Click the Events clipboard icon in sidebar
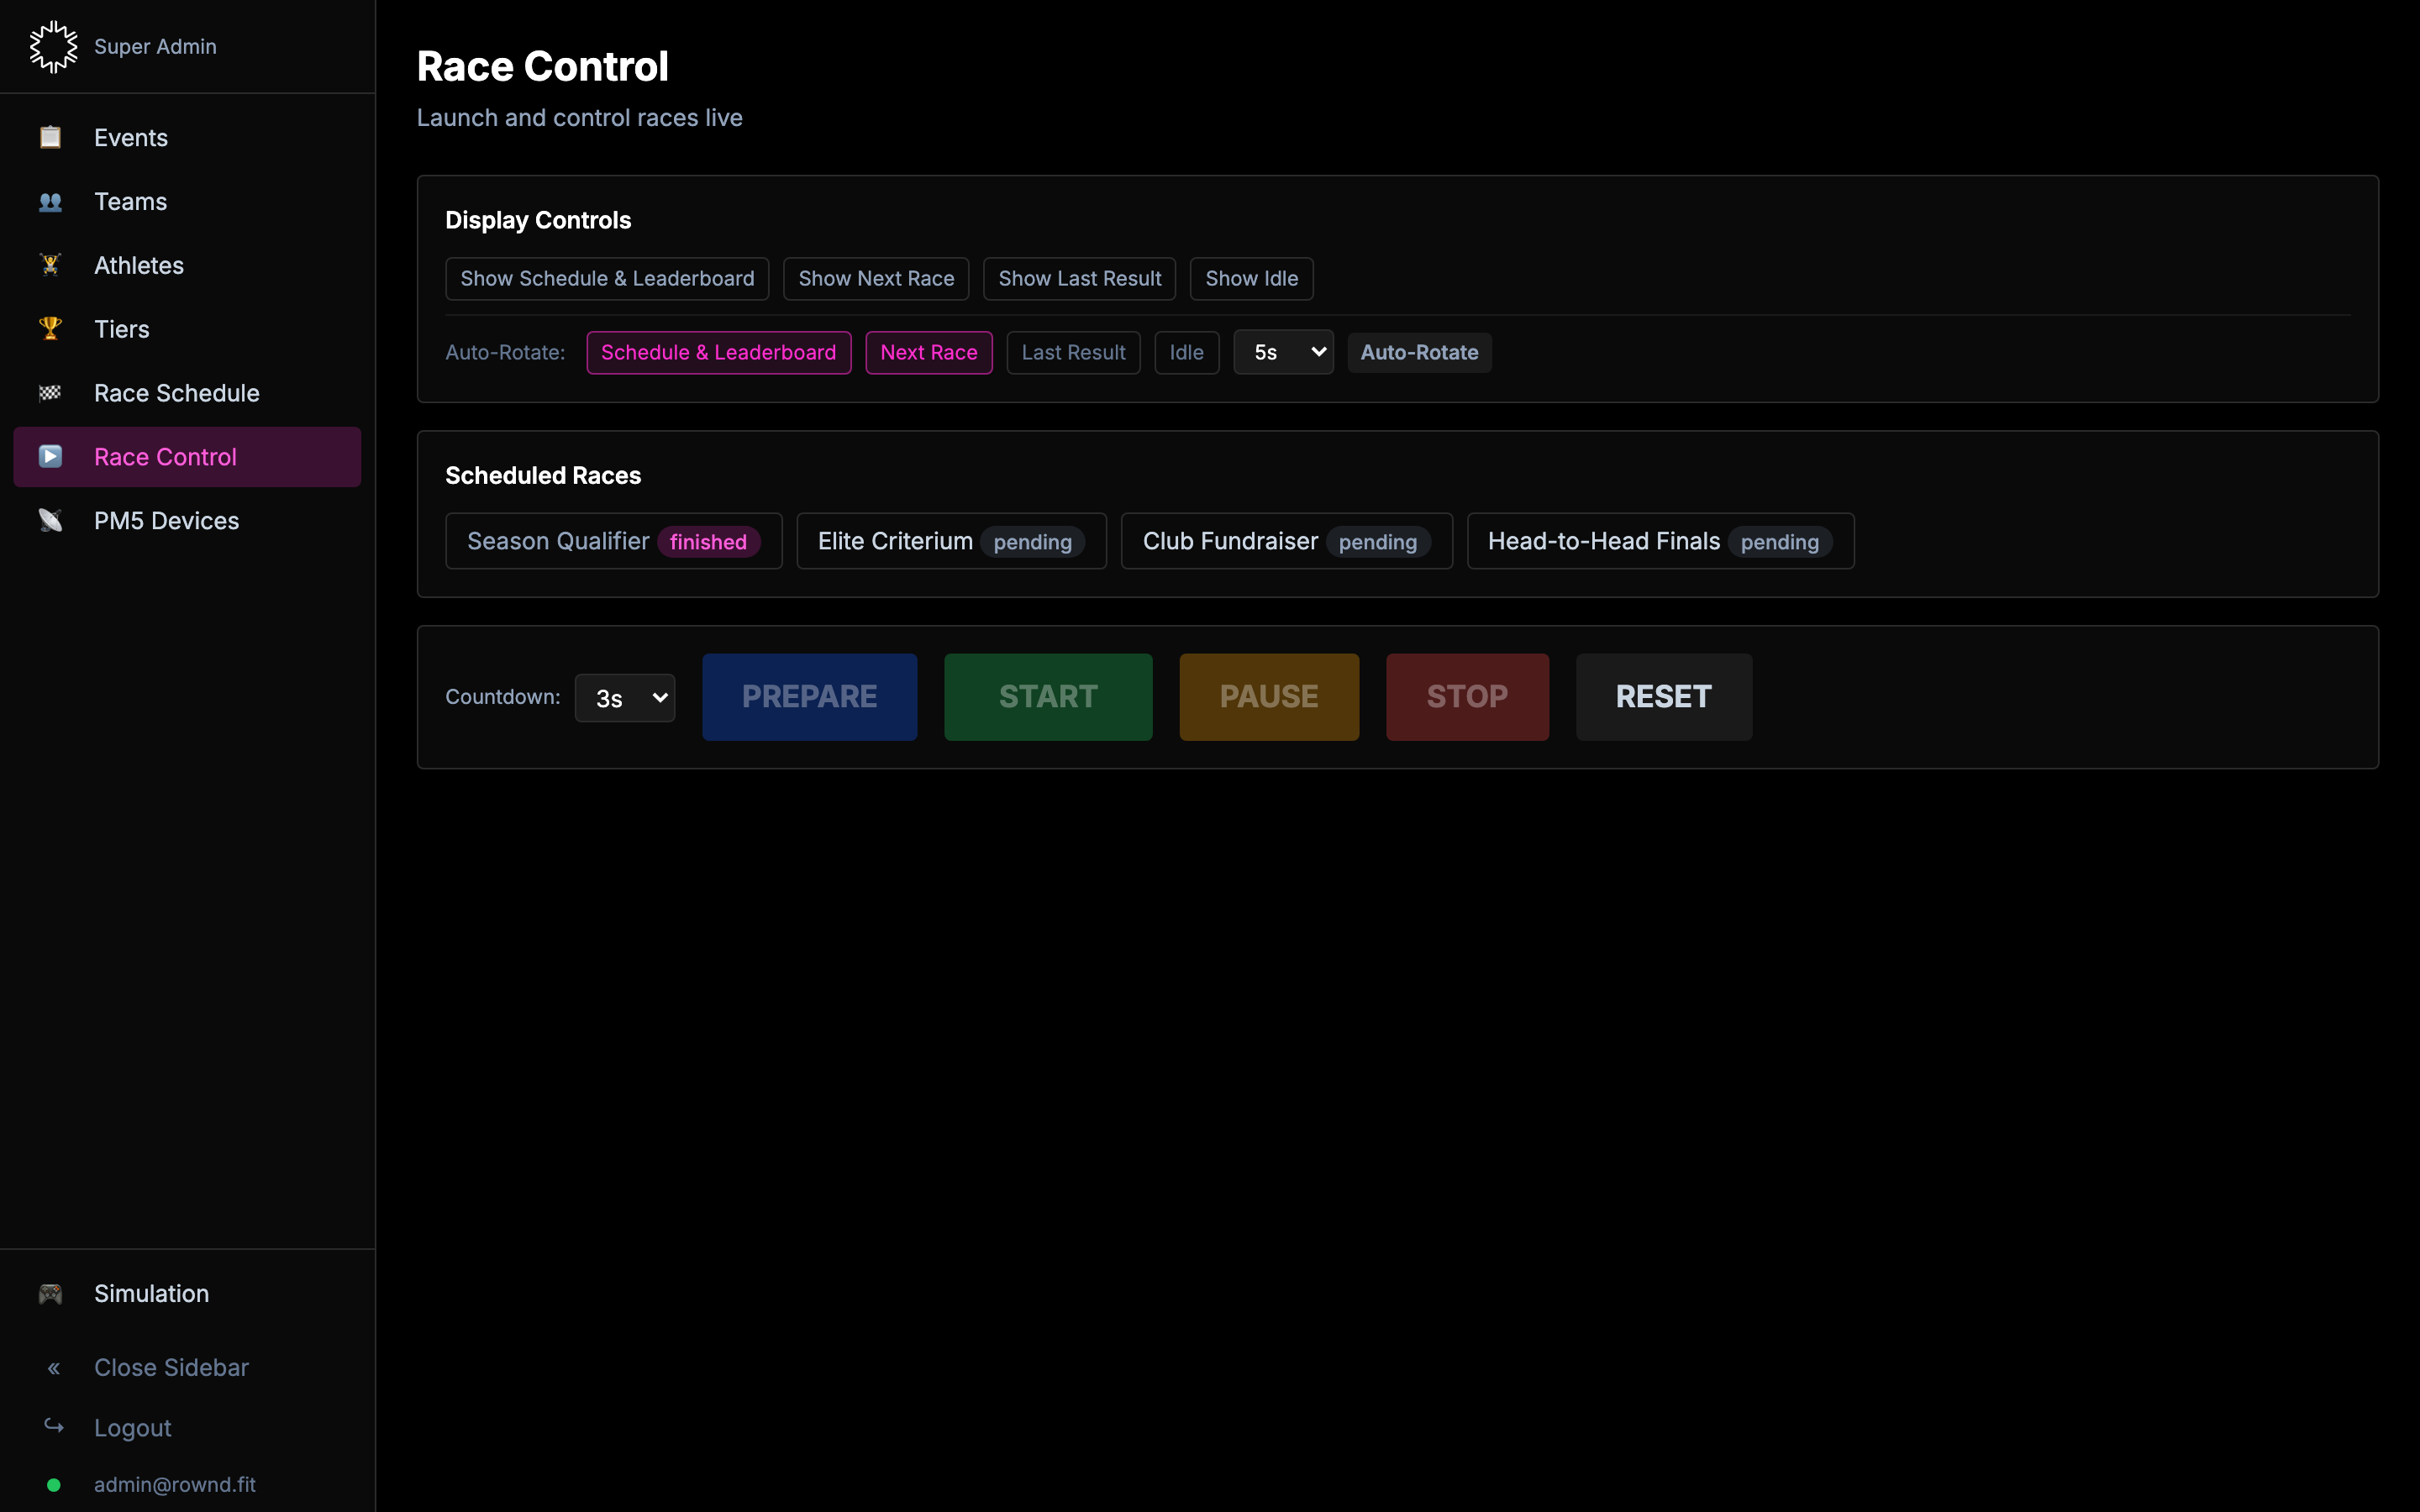This screenshot has width=2420, height=1512. (x=51, y=137)
